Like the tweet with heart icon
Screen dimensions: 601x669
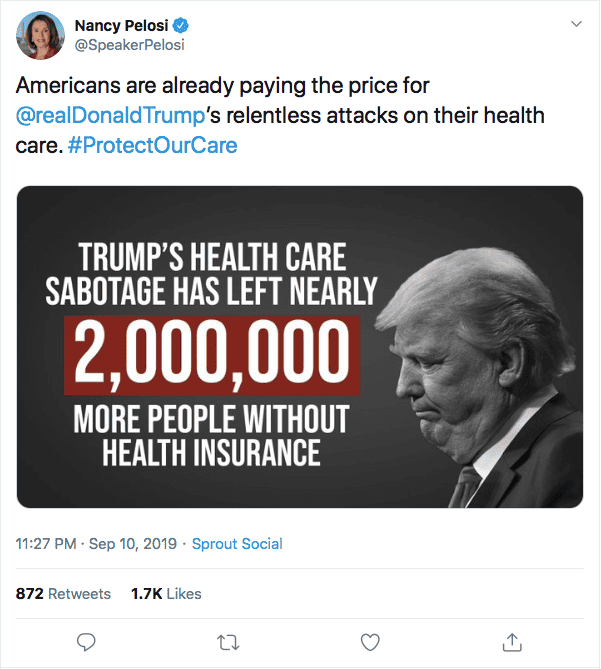[370, 640]
